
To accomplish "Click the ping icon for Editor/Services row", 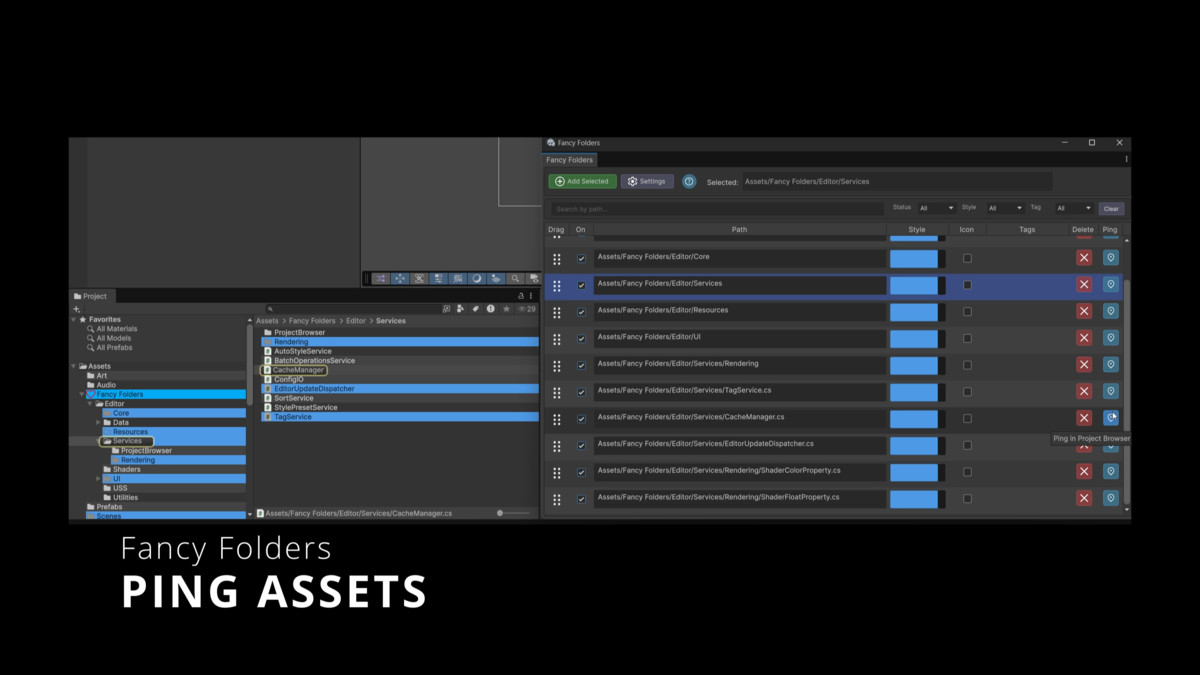I will pyautogui.click(x=1110, y=285).
